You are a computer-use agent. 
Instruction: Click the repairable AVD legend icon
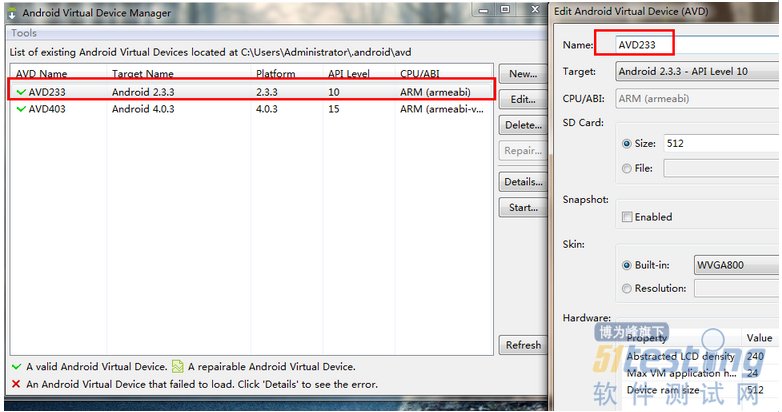178,367
